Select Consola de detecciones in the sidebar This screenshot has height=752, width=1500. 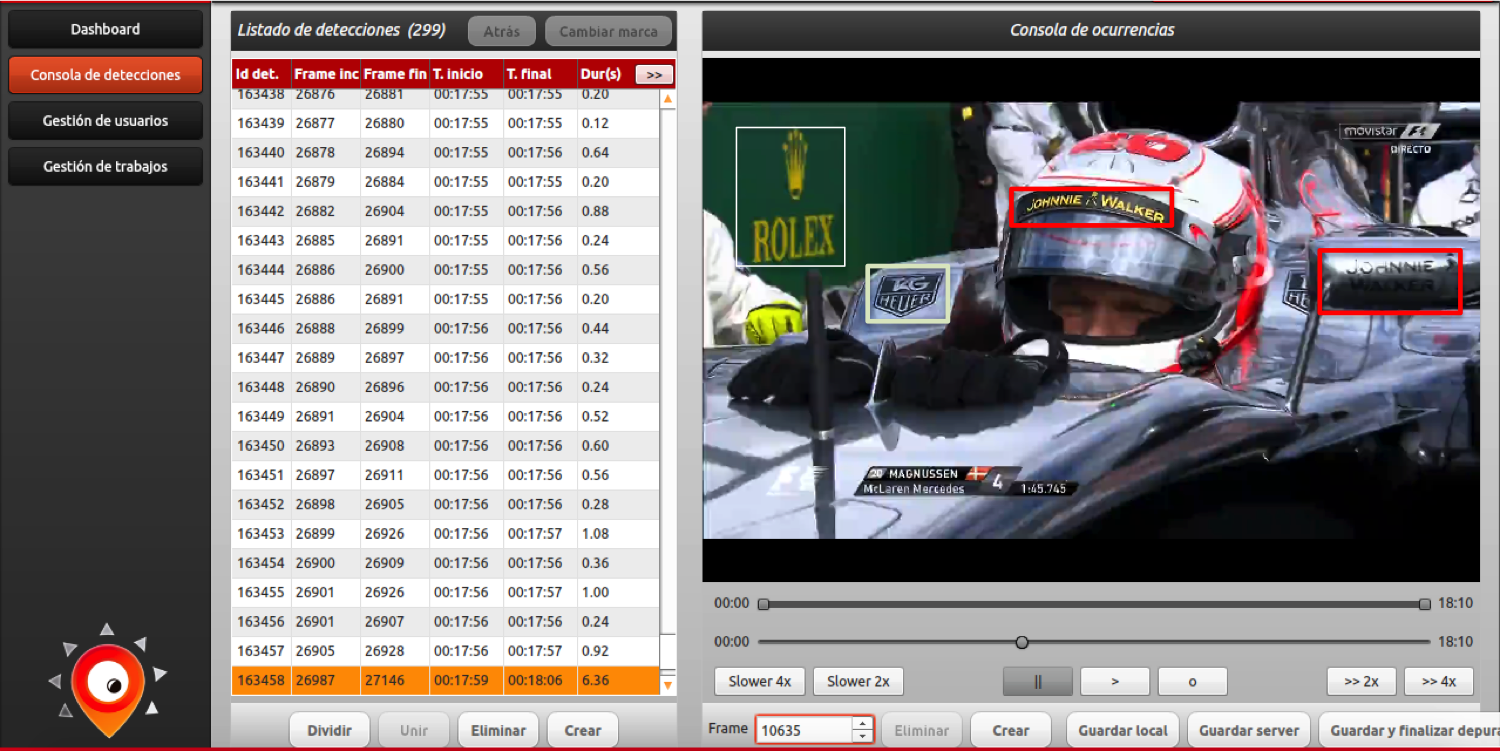coord(105,75)
